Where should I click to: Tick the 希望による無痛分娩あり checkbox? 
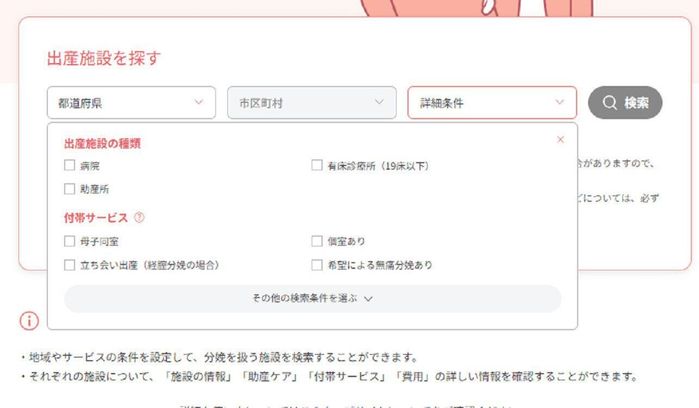coord(317,265)
